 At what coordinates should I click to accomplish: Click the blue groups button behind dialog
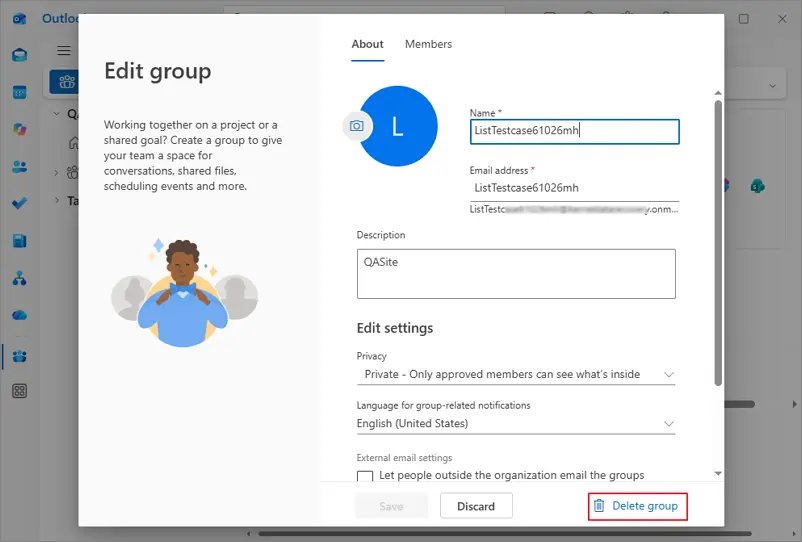point(64,82)
